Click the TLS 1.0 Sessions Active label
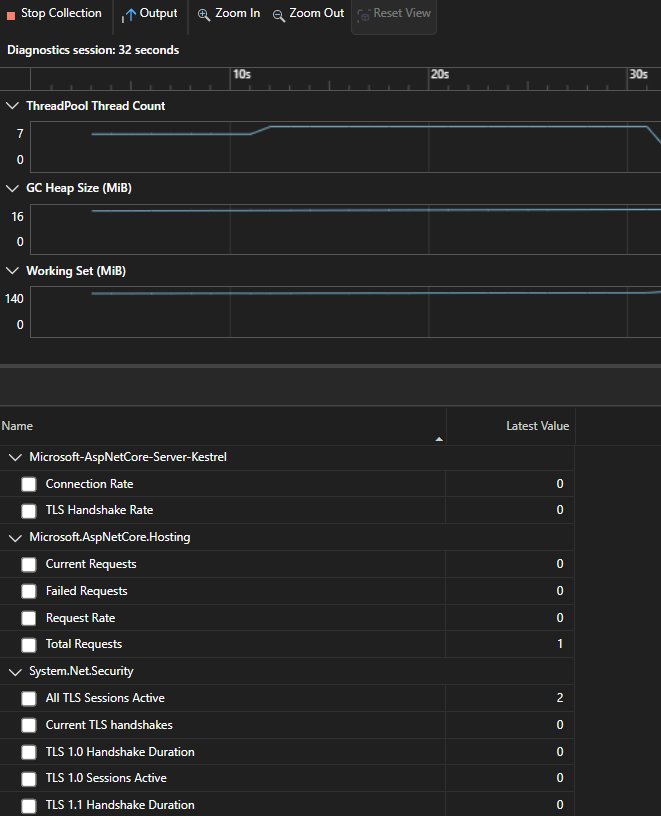This screenshot has width=661, height=816. pos(106,778)
